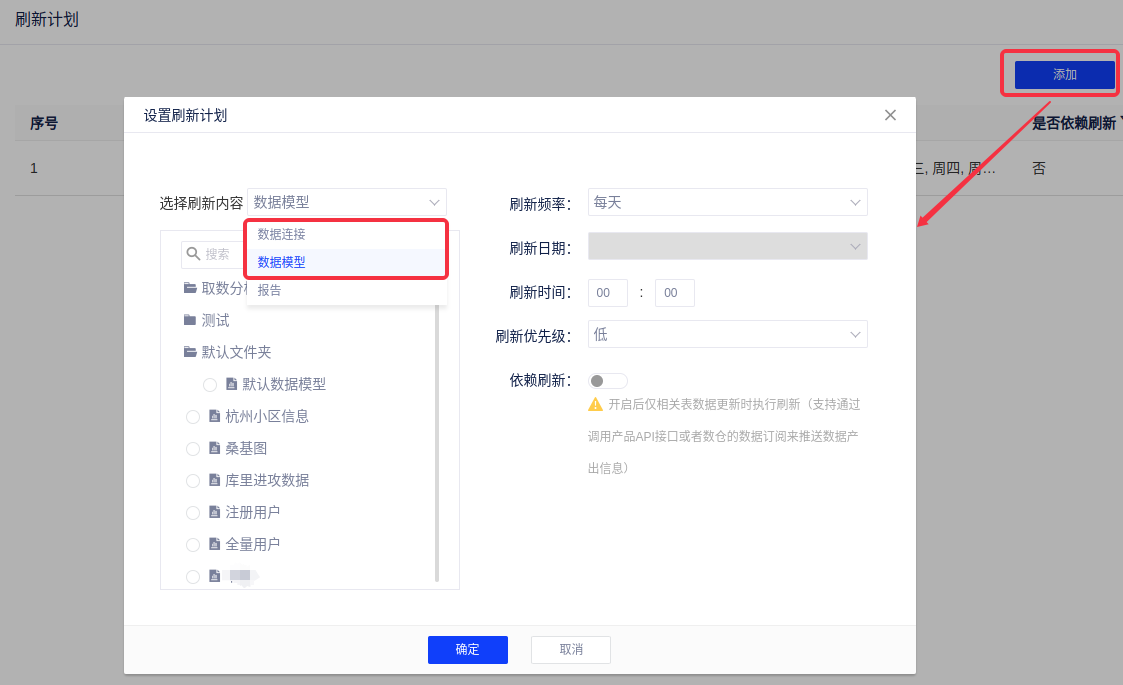
Task: Click the 测试 folder icon
Action: [x=190, y=320]
